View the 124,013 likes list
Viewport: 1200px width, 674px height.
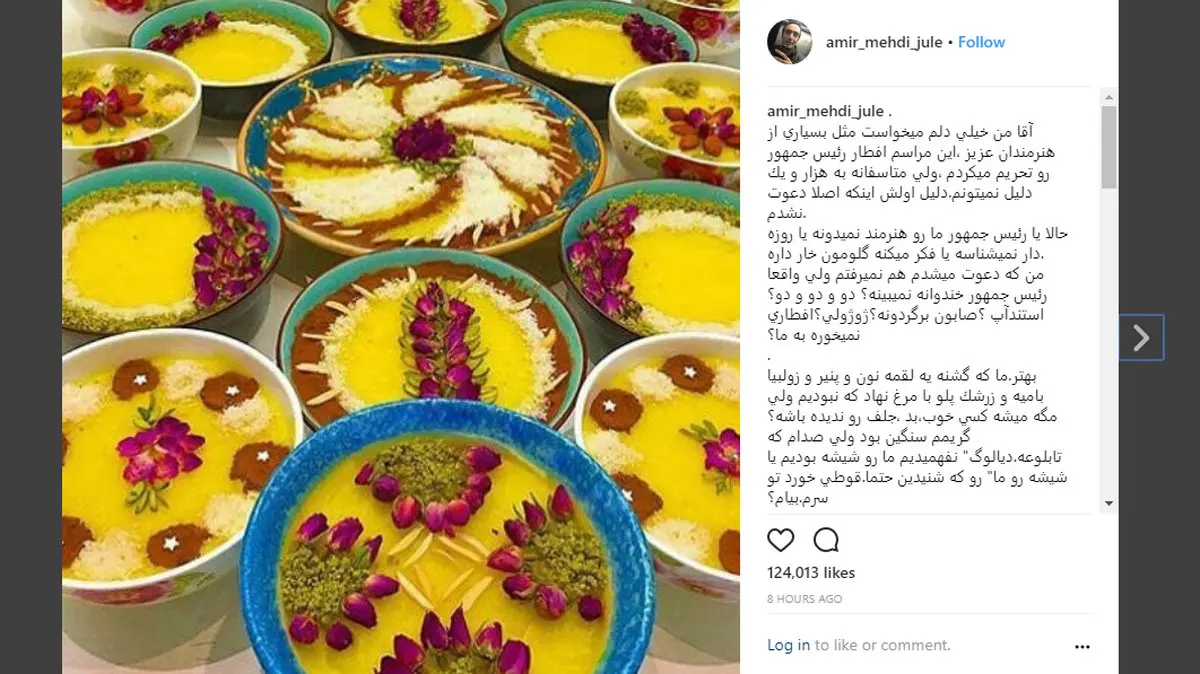coord(811,573)
